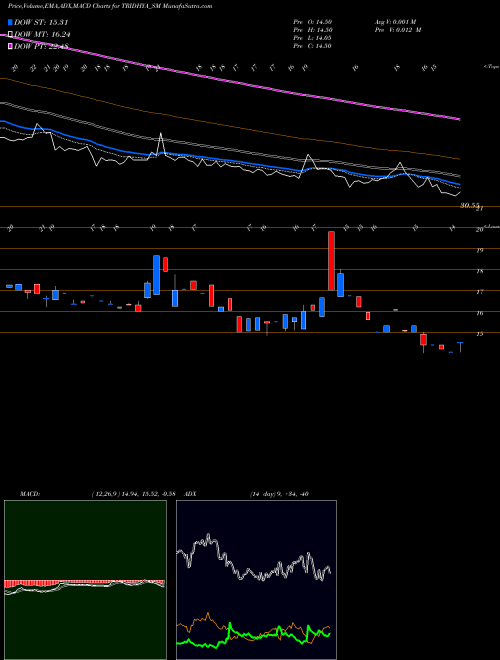Click the price axis label 17
Image resolution: width=500 pixels, height=660 pixels.
479,292
